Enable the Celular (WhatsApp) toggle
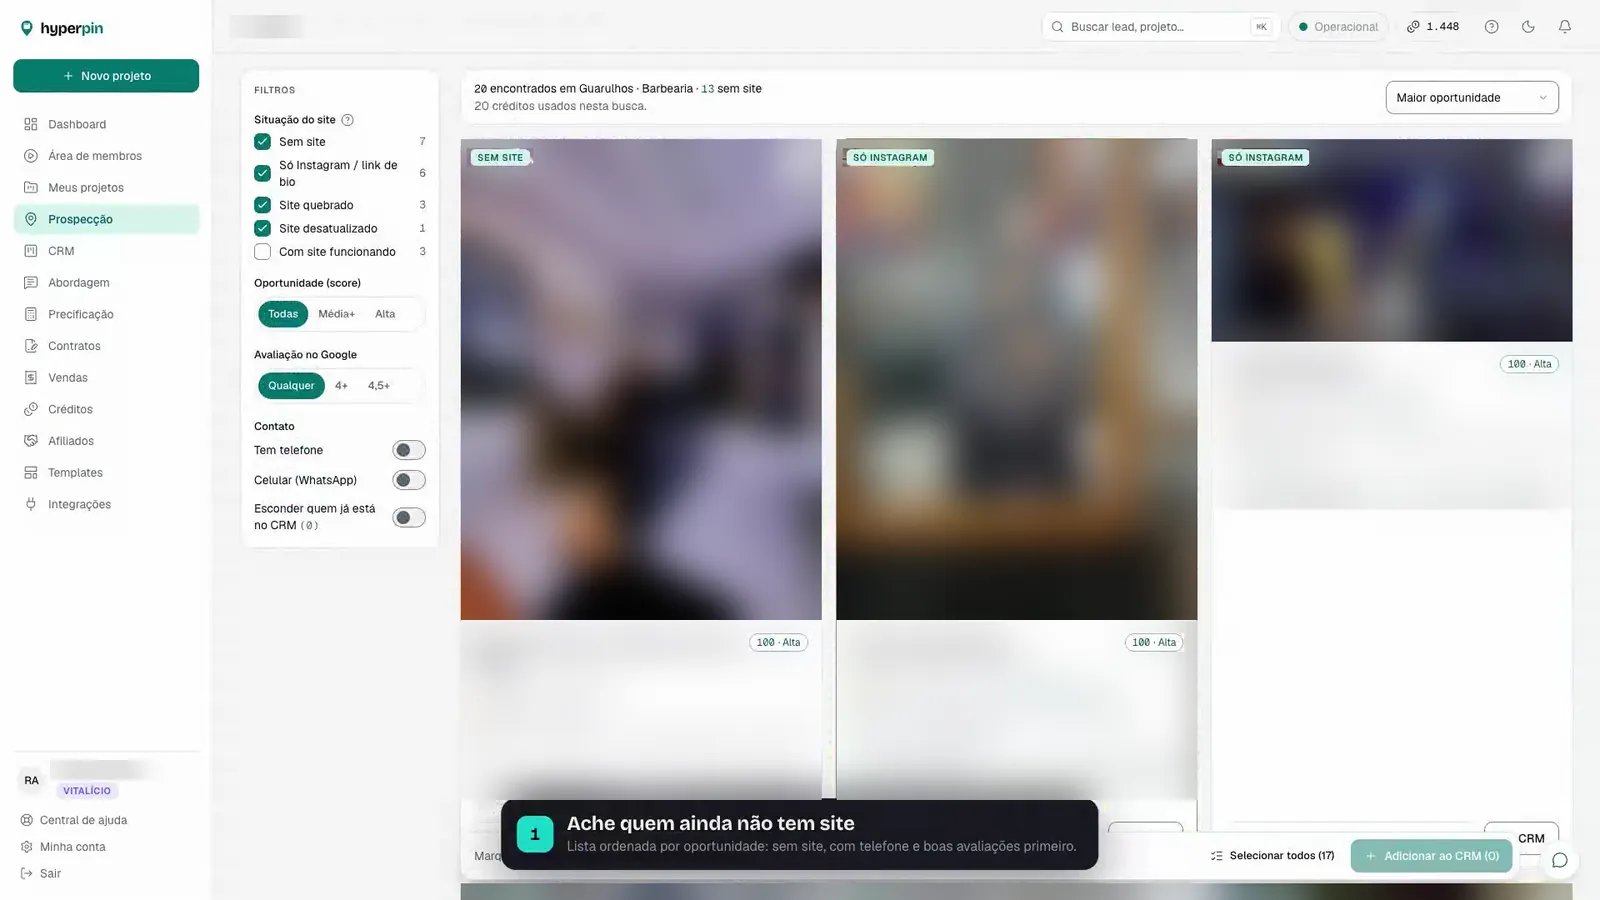 409,480
